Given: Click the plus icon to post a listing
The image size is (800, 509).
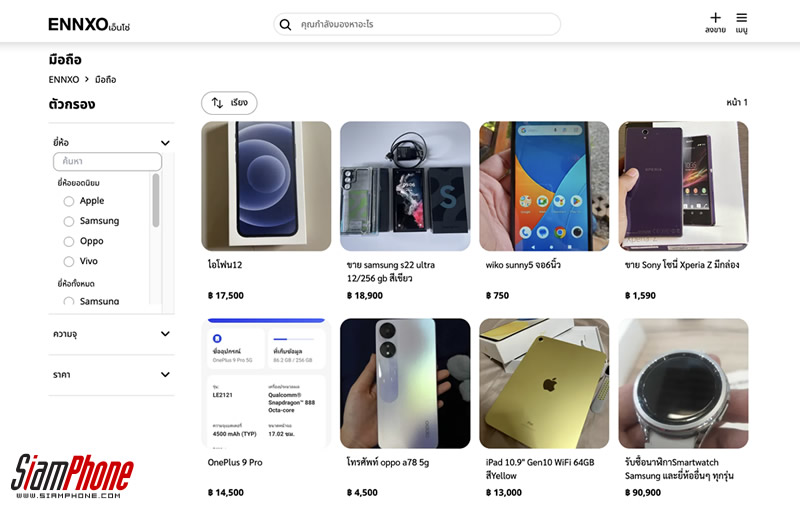Looking at the screenshot, I should click(x=715, y=18).
